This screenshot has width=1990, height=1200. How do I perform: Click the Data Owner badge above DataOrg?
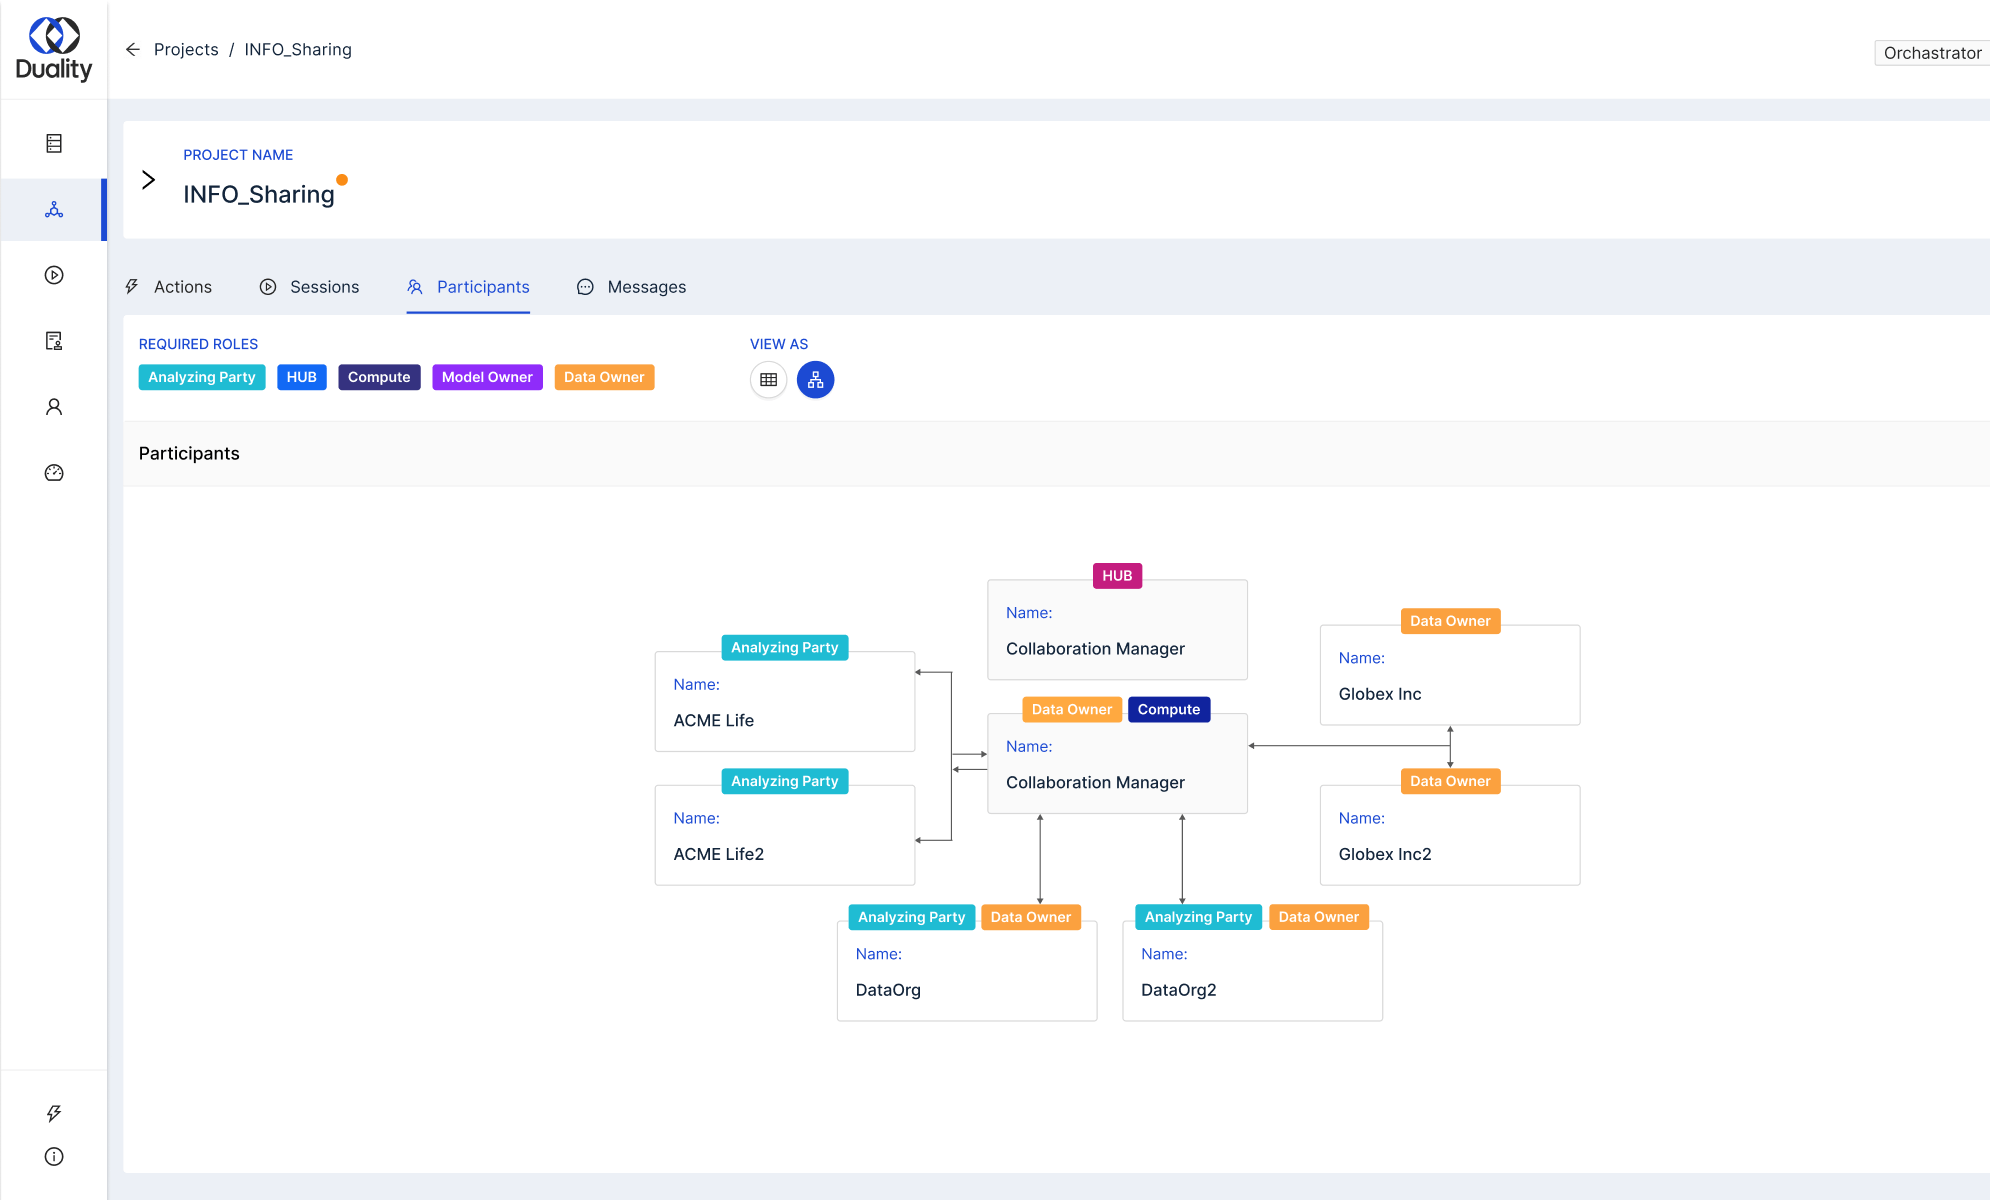pyautogui.click(x=1030, y=917)
